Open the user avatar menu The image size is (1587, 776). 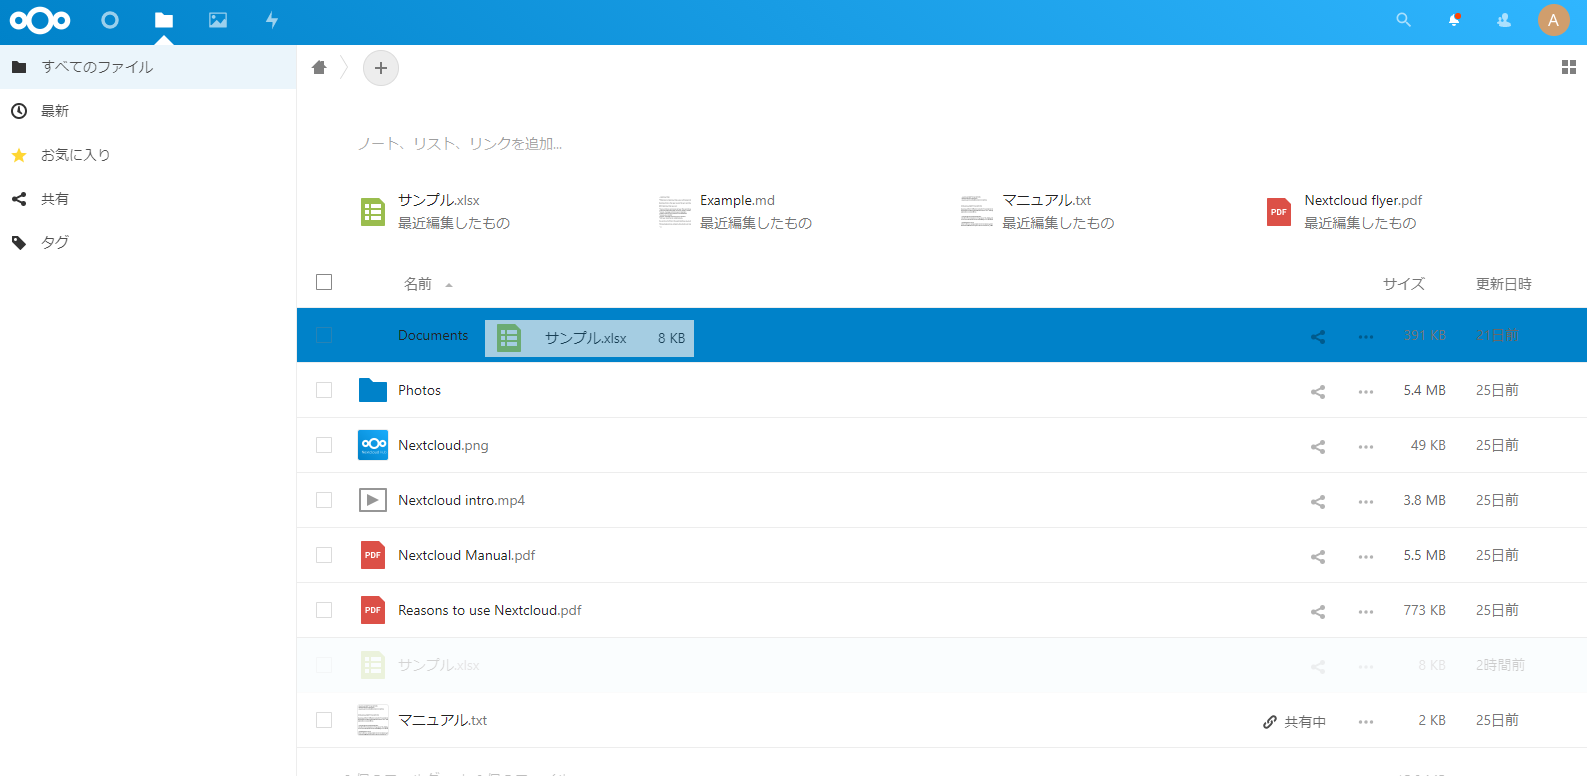pyautogui.click(x=1553, y=20)
